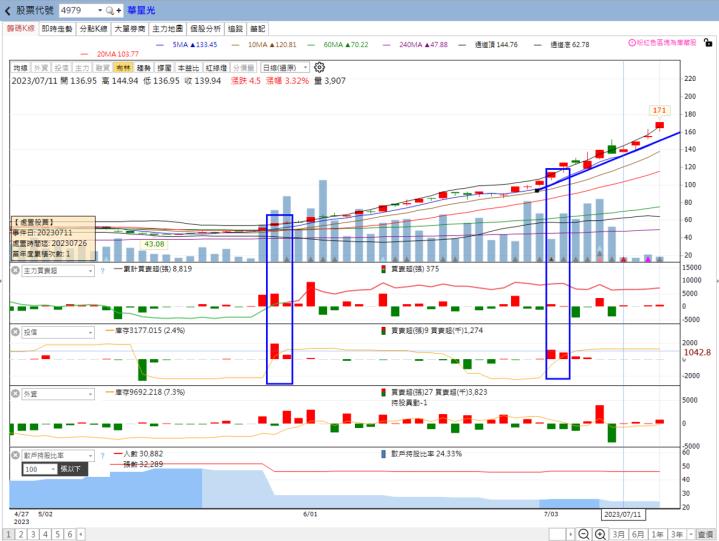Set range to 3年

677,534
